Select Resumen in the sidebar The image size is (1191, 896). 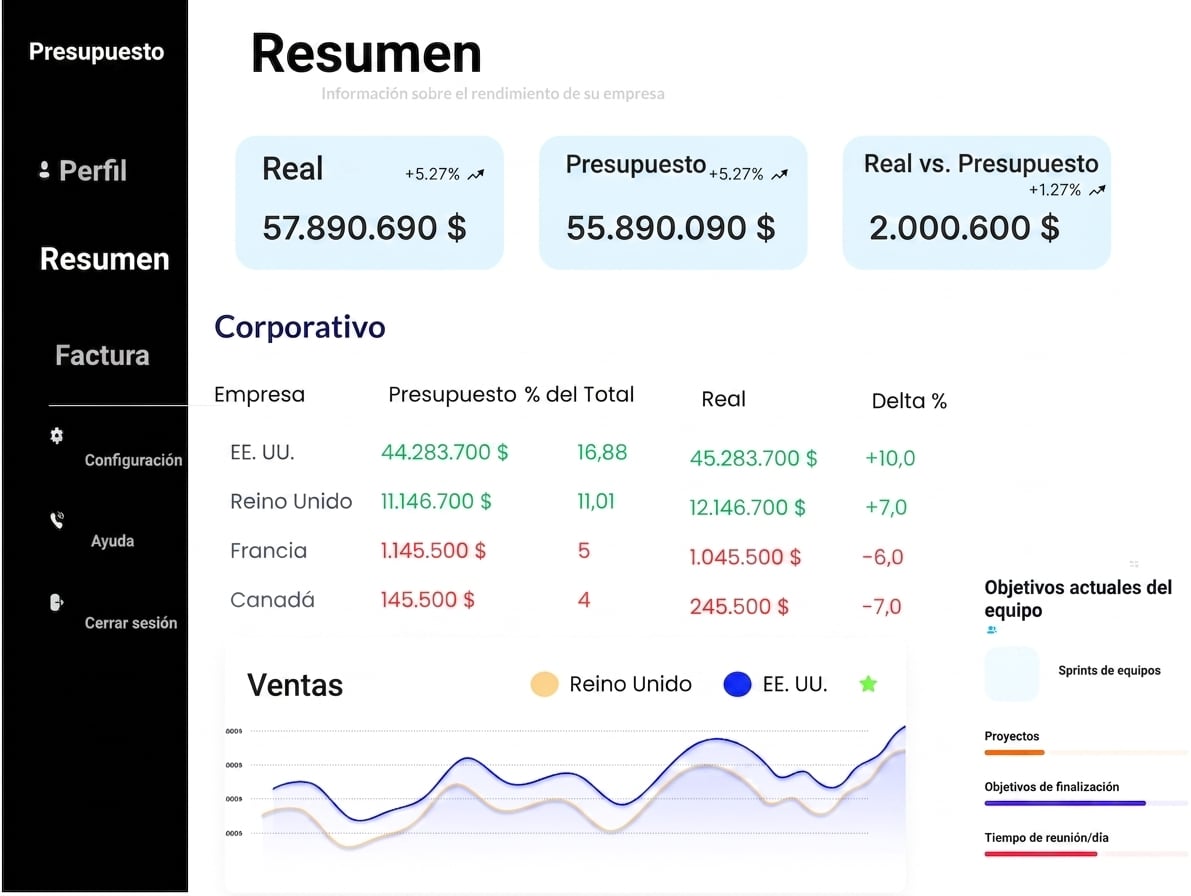pyautogui.click(x=105, y=259)
